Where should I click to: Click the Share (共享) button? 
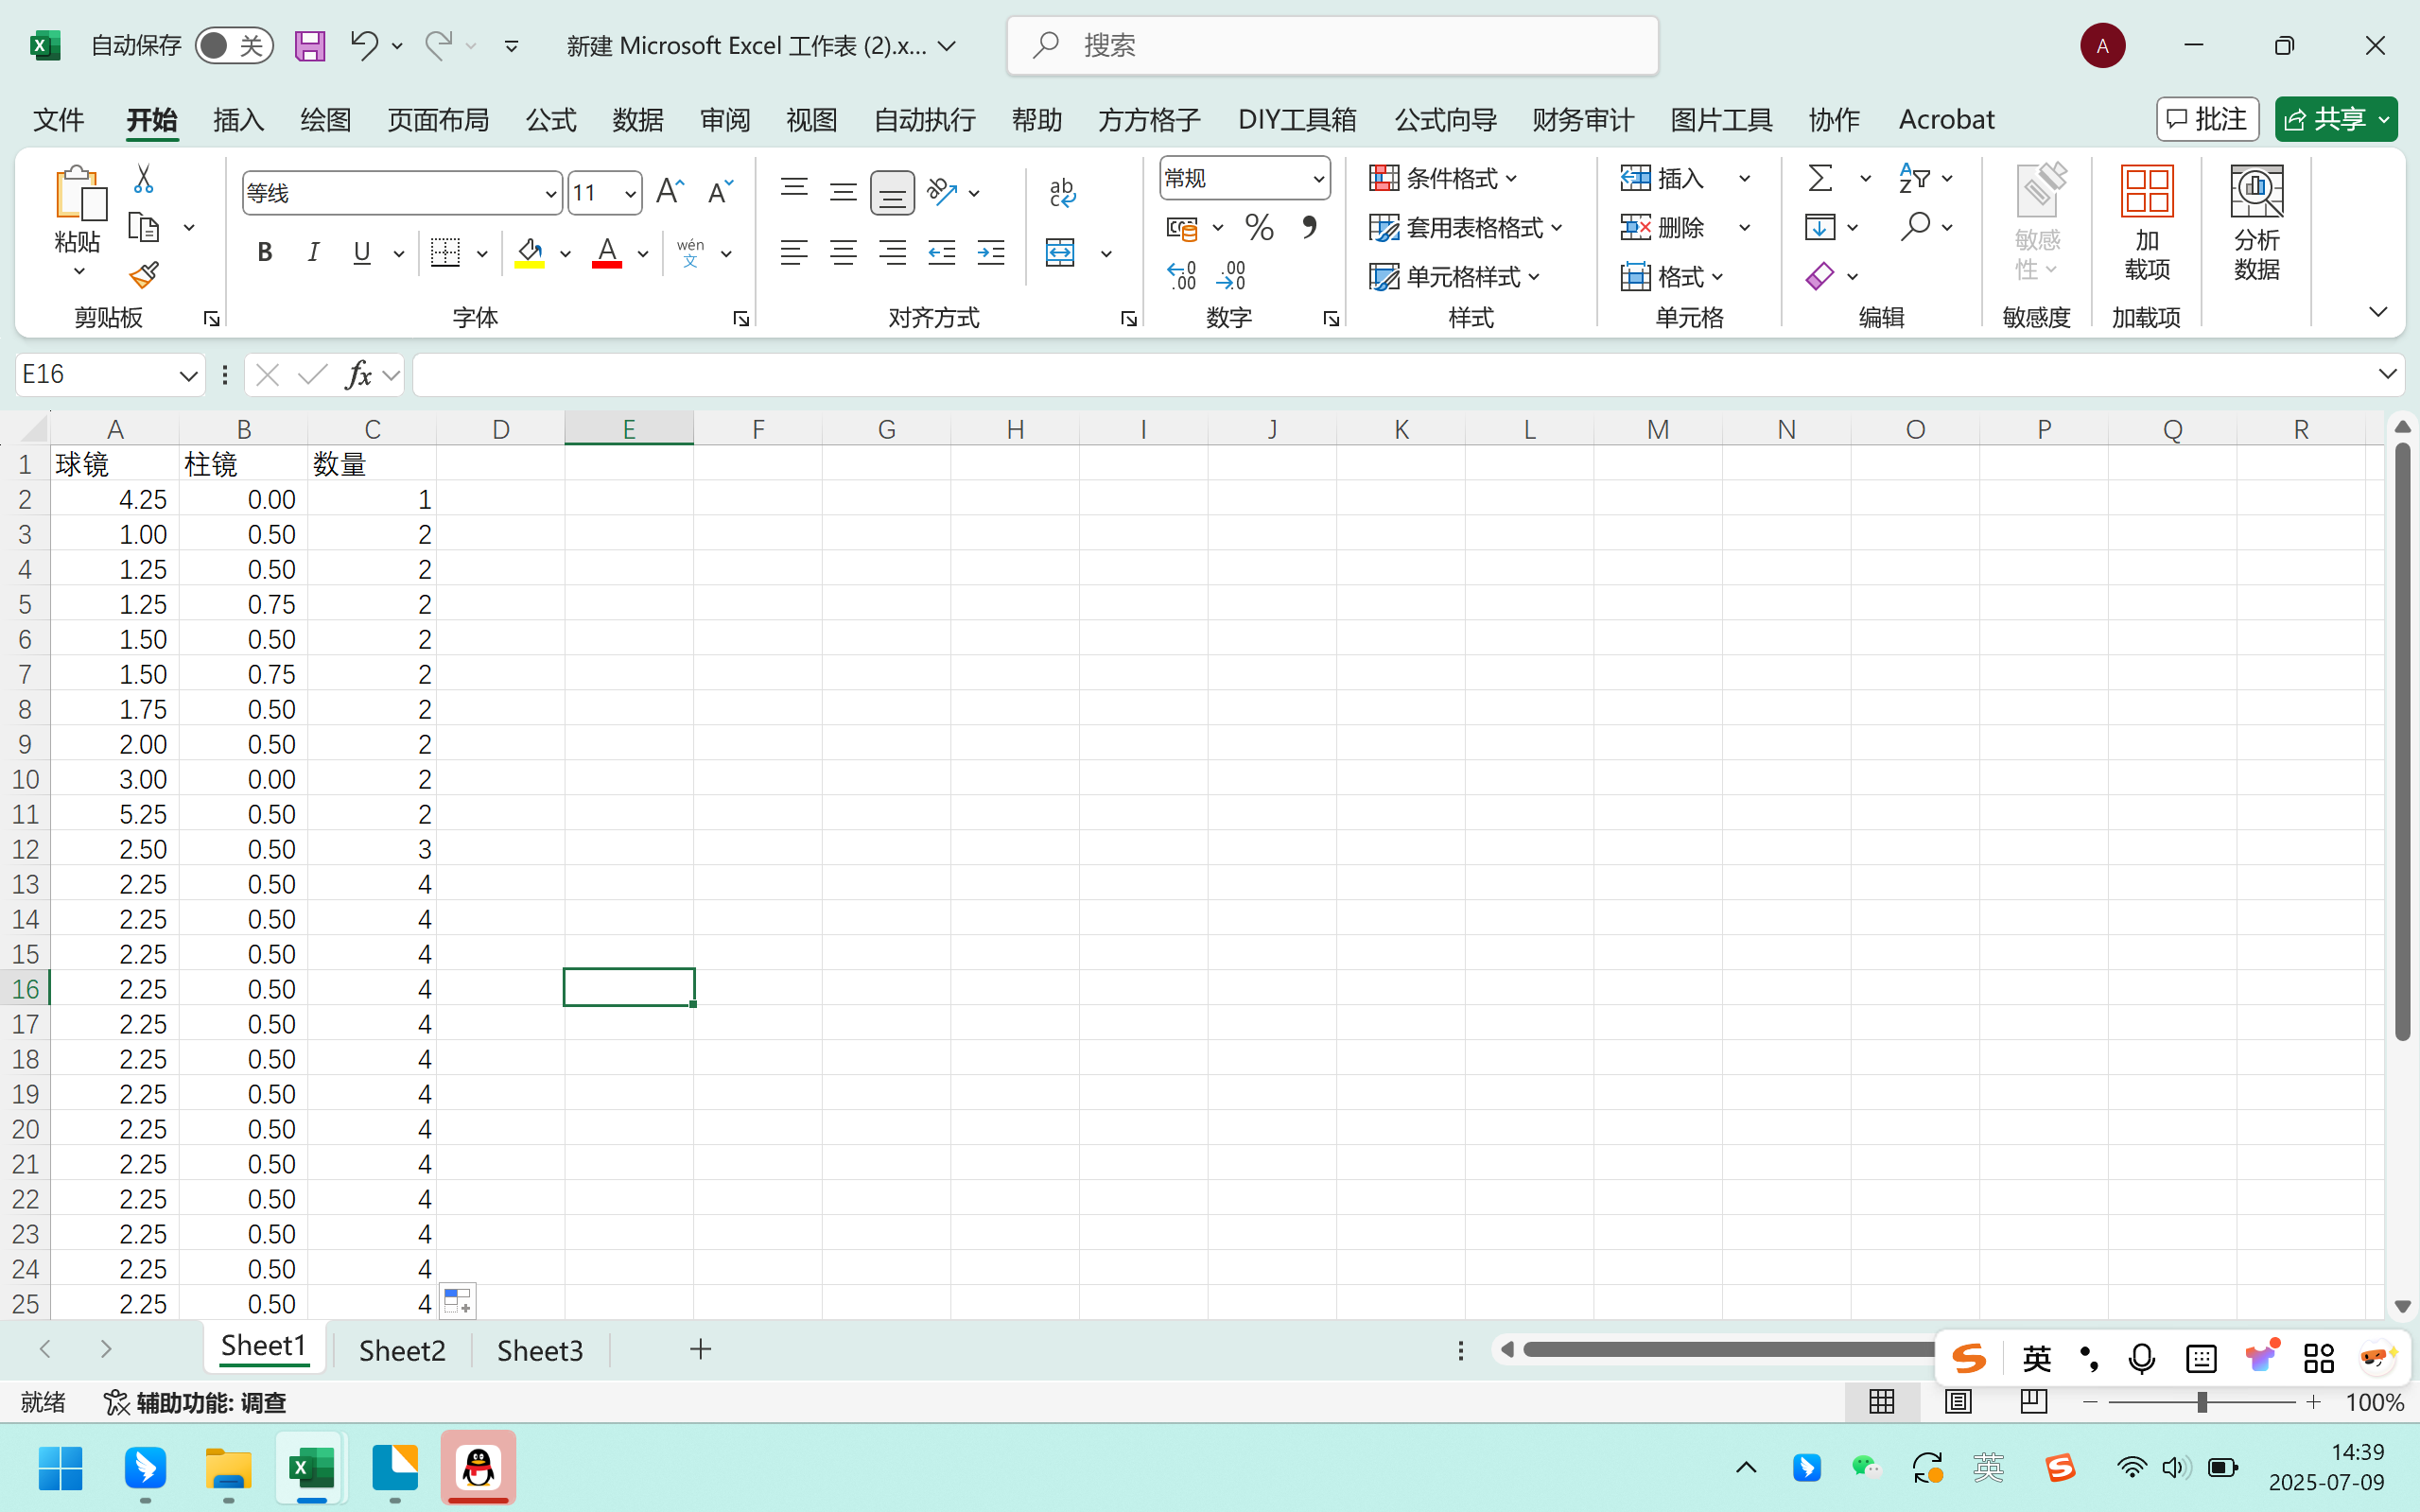[2324, 120]
